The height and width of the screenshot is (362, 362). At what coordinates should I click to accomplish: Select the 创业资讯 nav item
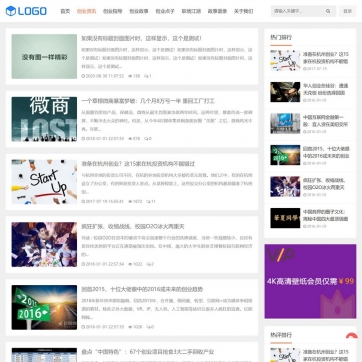[86, 11]
